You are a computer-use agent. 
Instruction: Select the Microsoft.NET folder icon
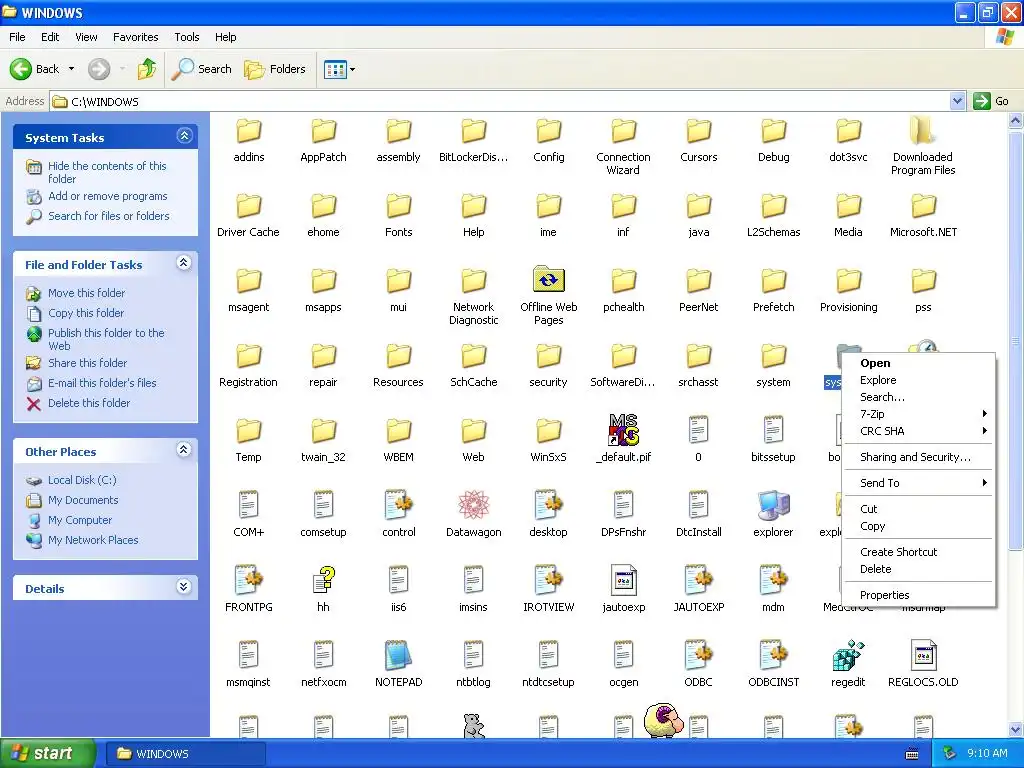923,206
